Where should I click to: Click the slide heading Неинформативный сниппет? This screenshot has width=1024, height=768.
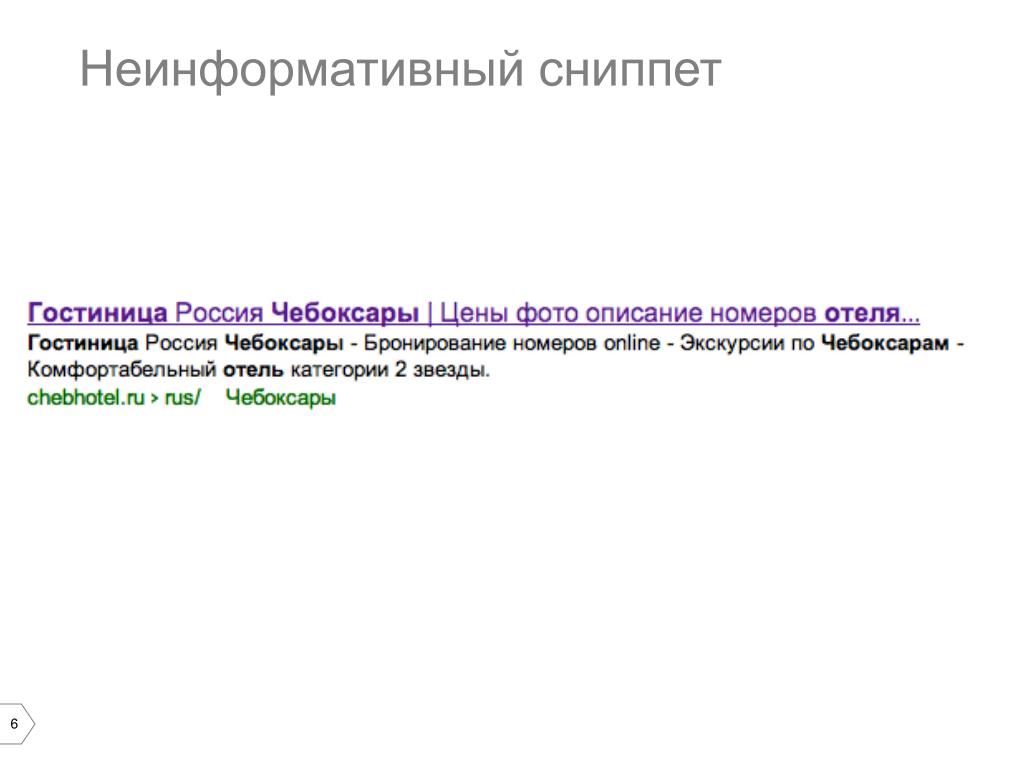click(400, 70)
